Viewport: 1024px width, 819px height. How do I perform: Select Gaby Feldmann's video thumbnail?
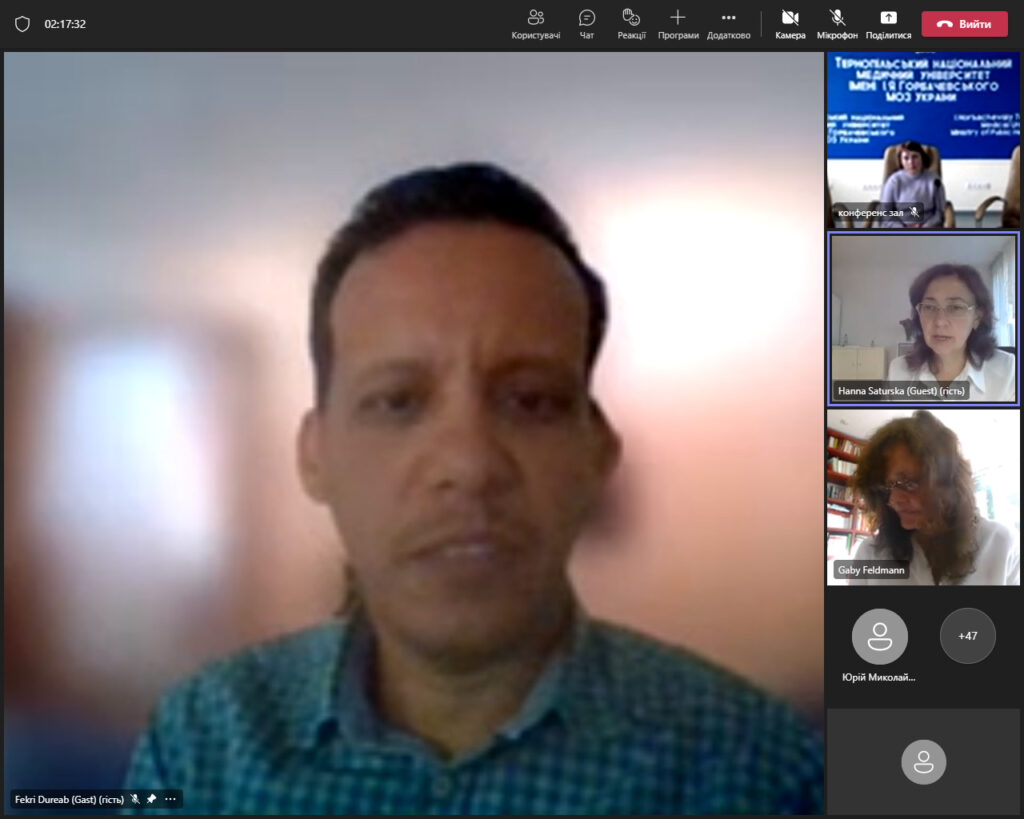point(923,496)
